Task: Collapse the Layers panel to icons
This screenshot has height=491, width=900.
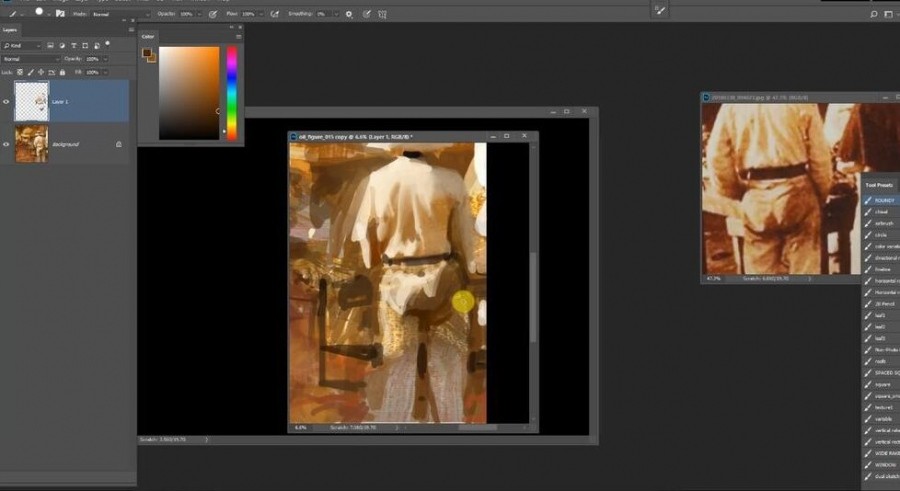Action: click(124, 20)
